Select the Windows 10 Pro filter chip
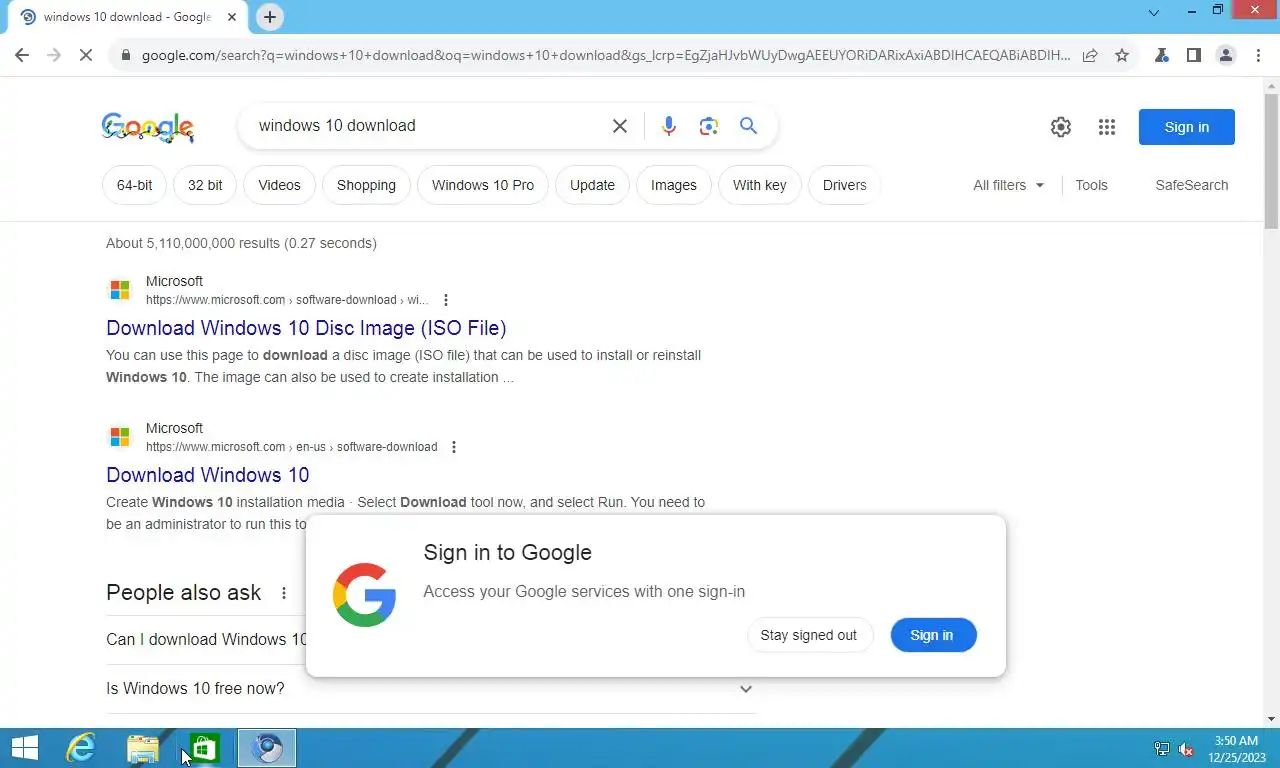1280x768 pixels. pos(483,185)
